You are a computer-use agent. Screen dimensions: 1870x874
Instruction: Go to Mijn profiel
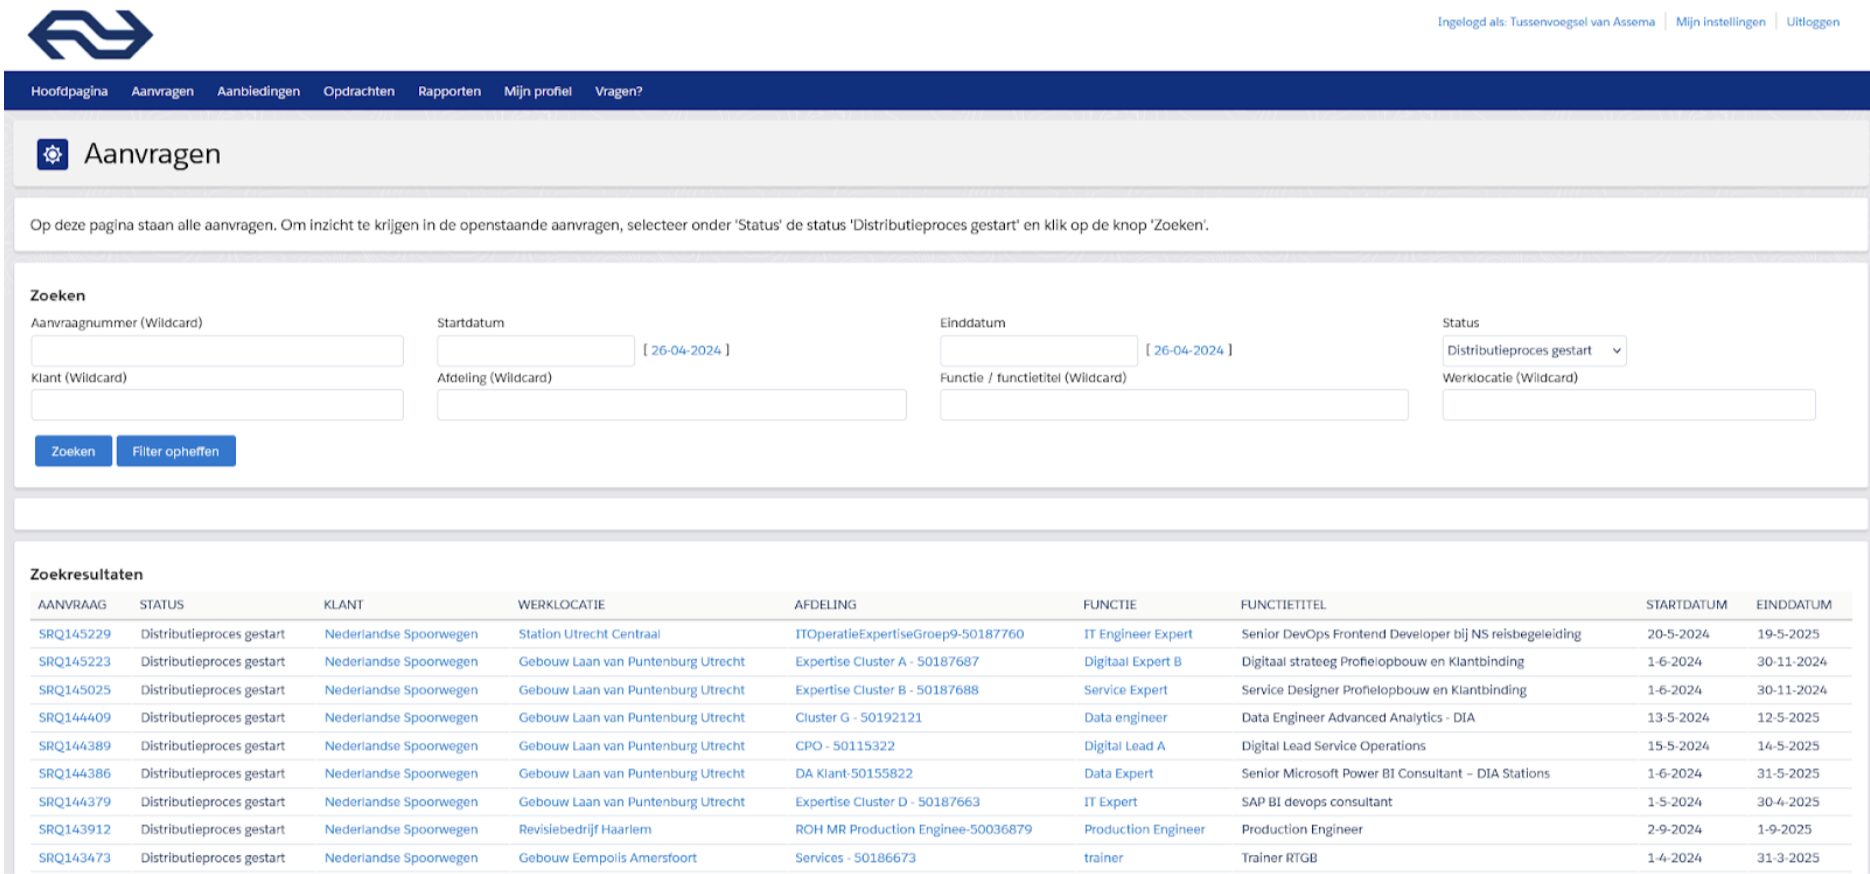click(x=537, y=91)
